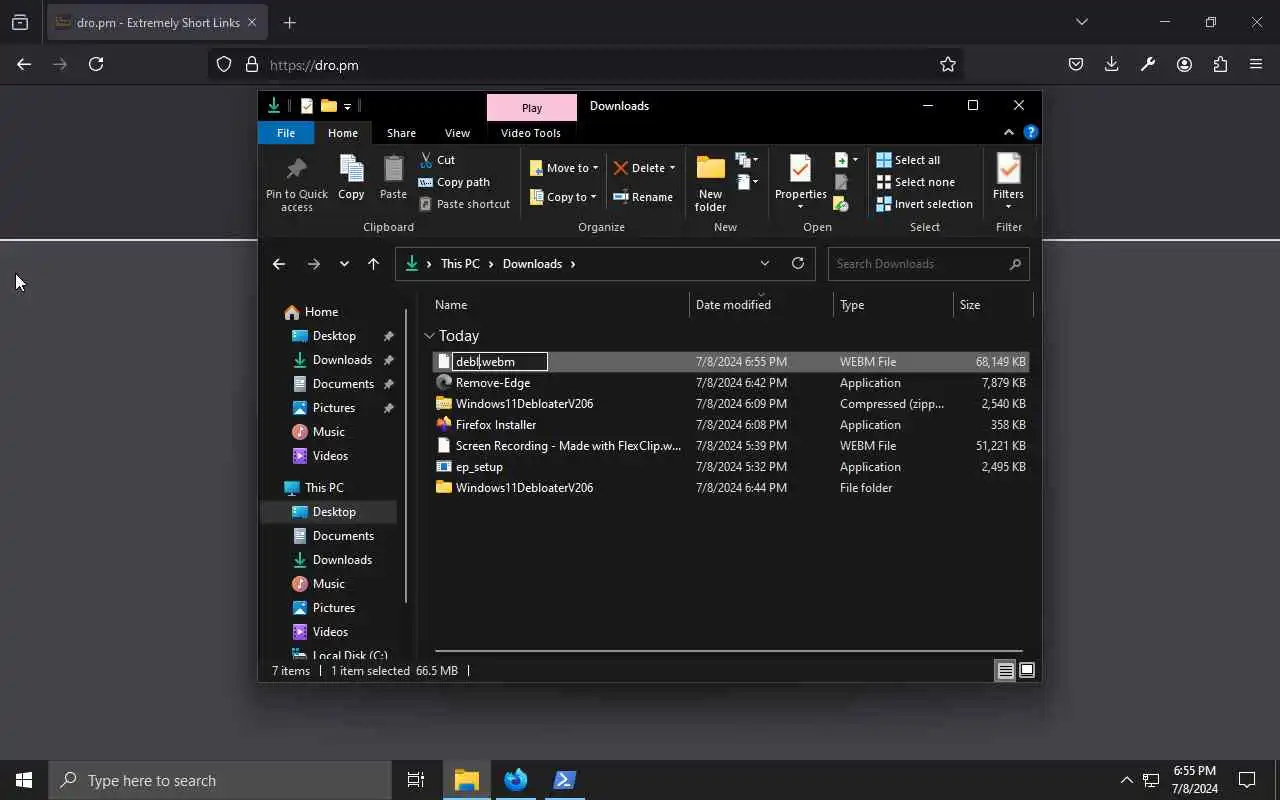
Task: Switch to the Share ribbon tab
Action: [x=401, y=133]
